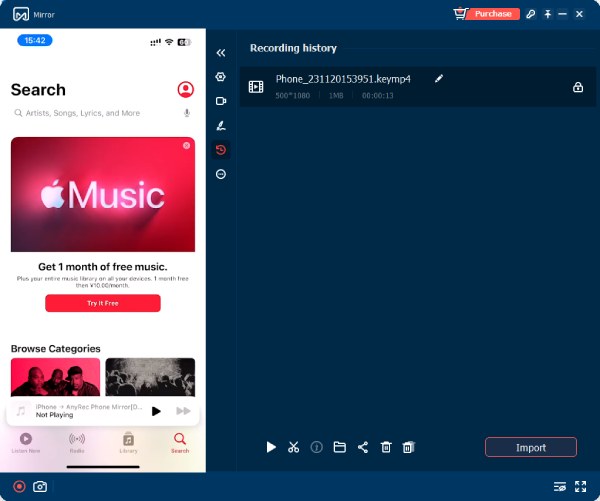Click the Try It Free button
600x501 pixels.
click(103, 303)
